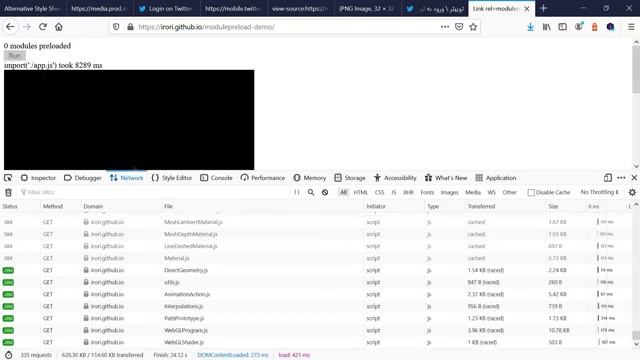Open devtools customize three-dots menu

(621, 178)
